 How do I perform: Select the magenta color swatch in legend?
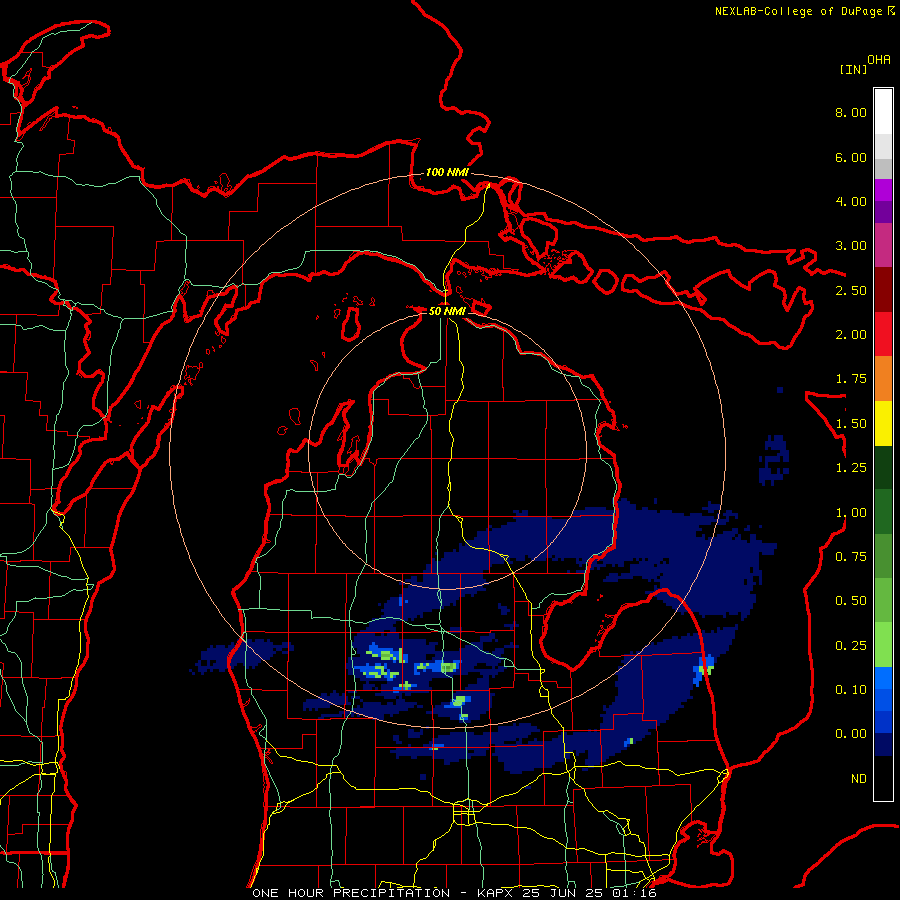[x=883, y=190]
